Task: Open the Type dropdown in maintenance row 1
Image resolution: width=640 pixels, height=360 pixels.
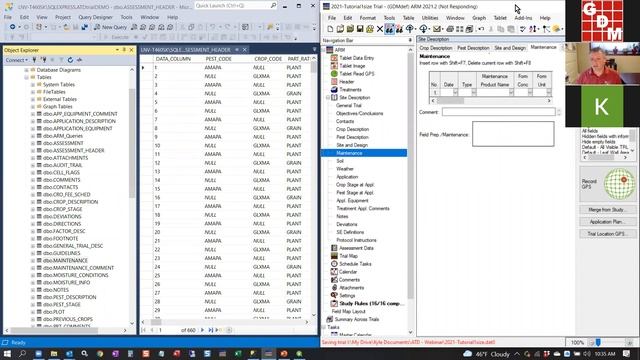Action: [x=473, y=93]
